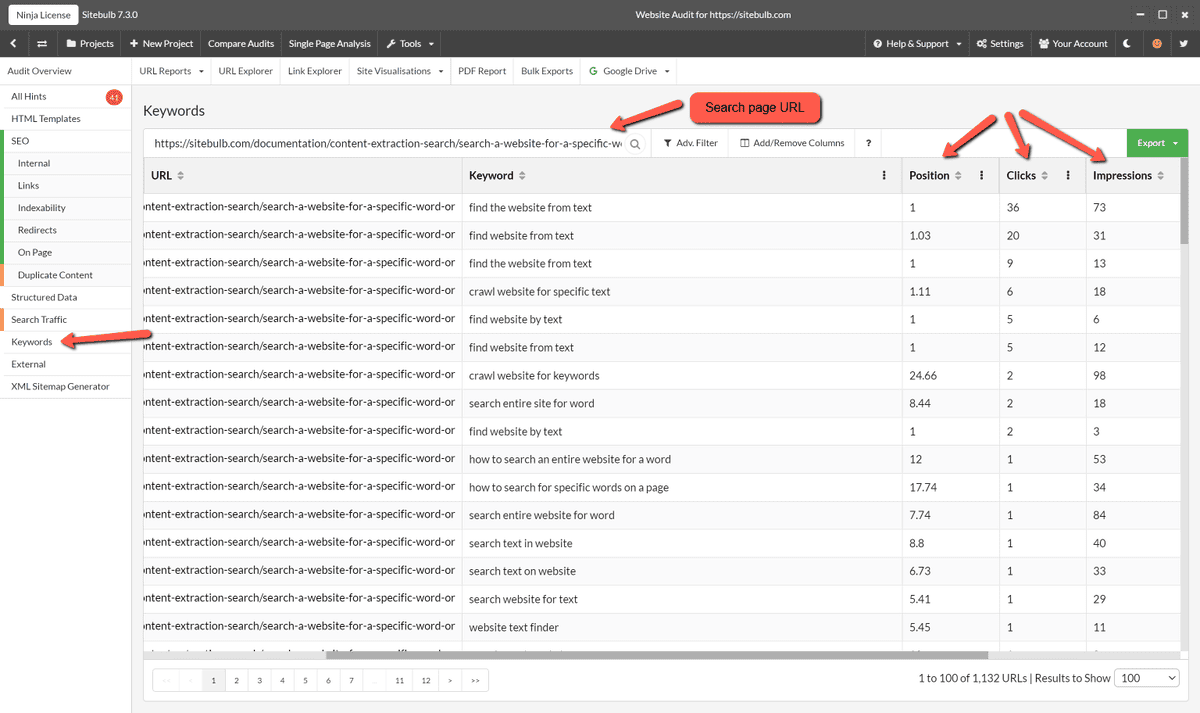Expand URL Reports dropdown

[171, 71]
